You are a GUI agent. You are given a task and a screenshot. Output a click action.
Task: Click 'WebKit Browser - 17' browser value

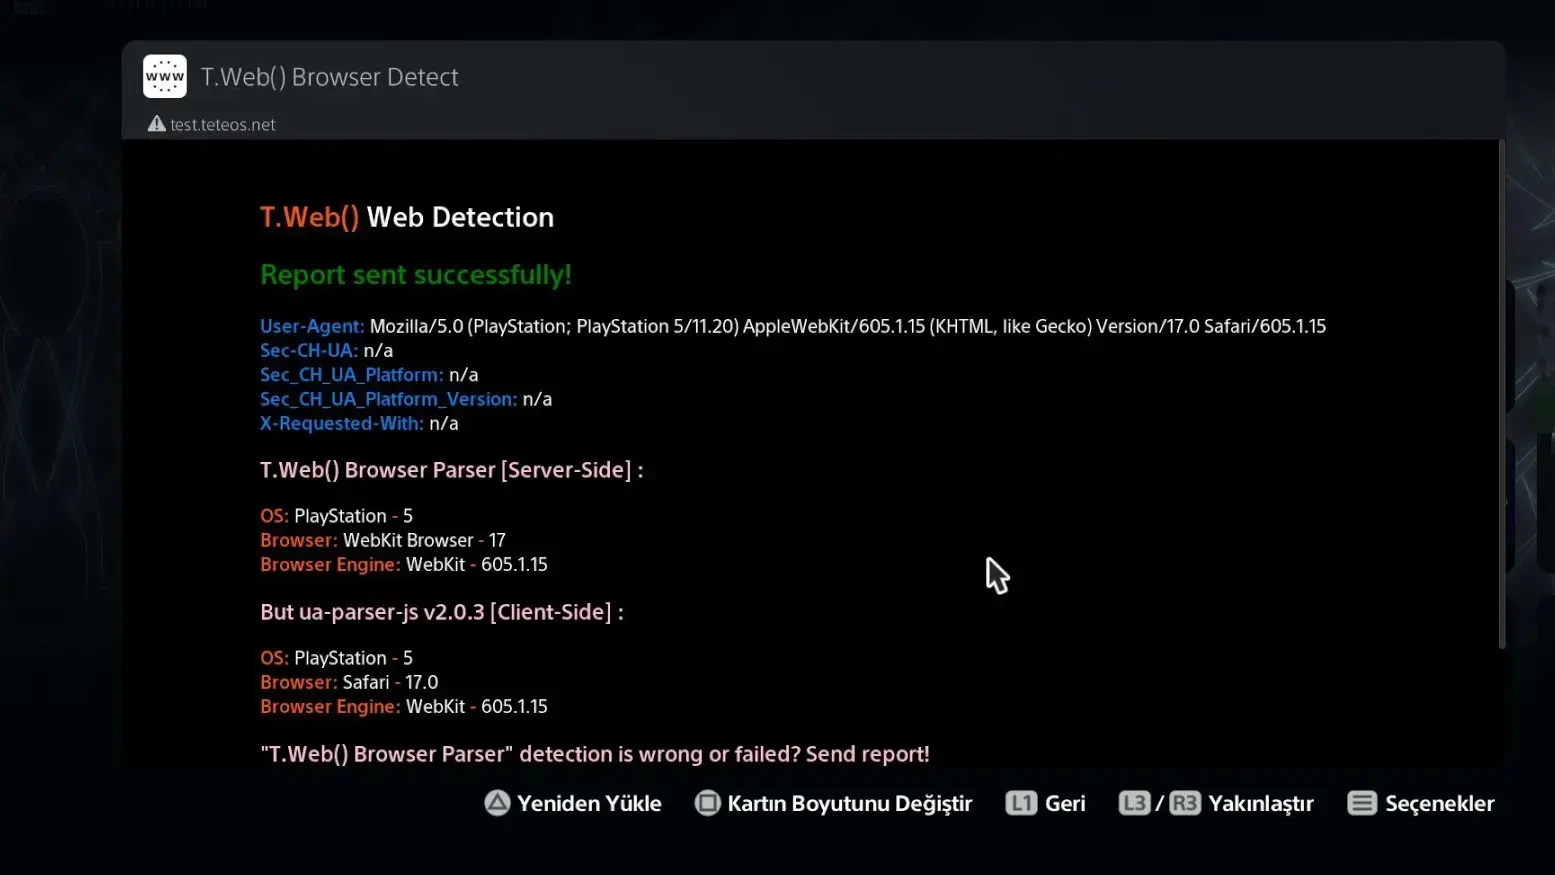tap(424, 540)
